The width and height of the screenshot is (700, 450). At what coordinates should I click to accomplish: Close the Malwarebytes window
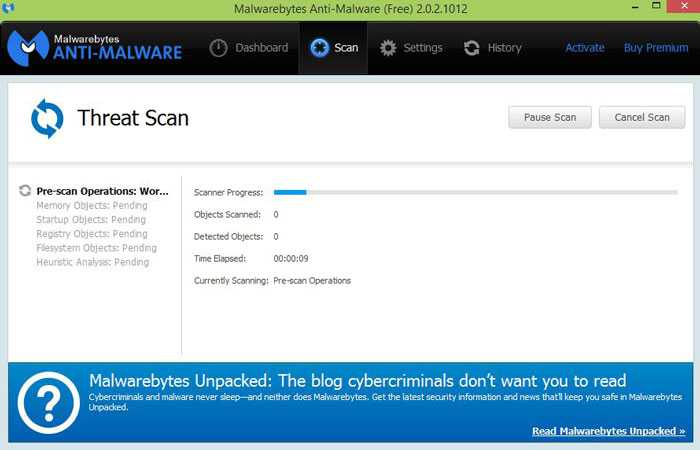point(684,6)
